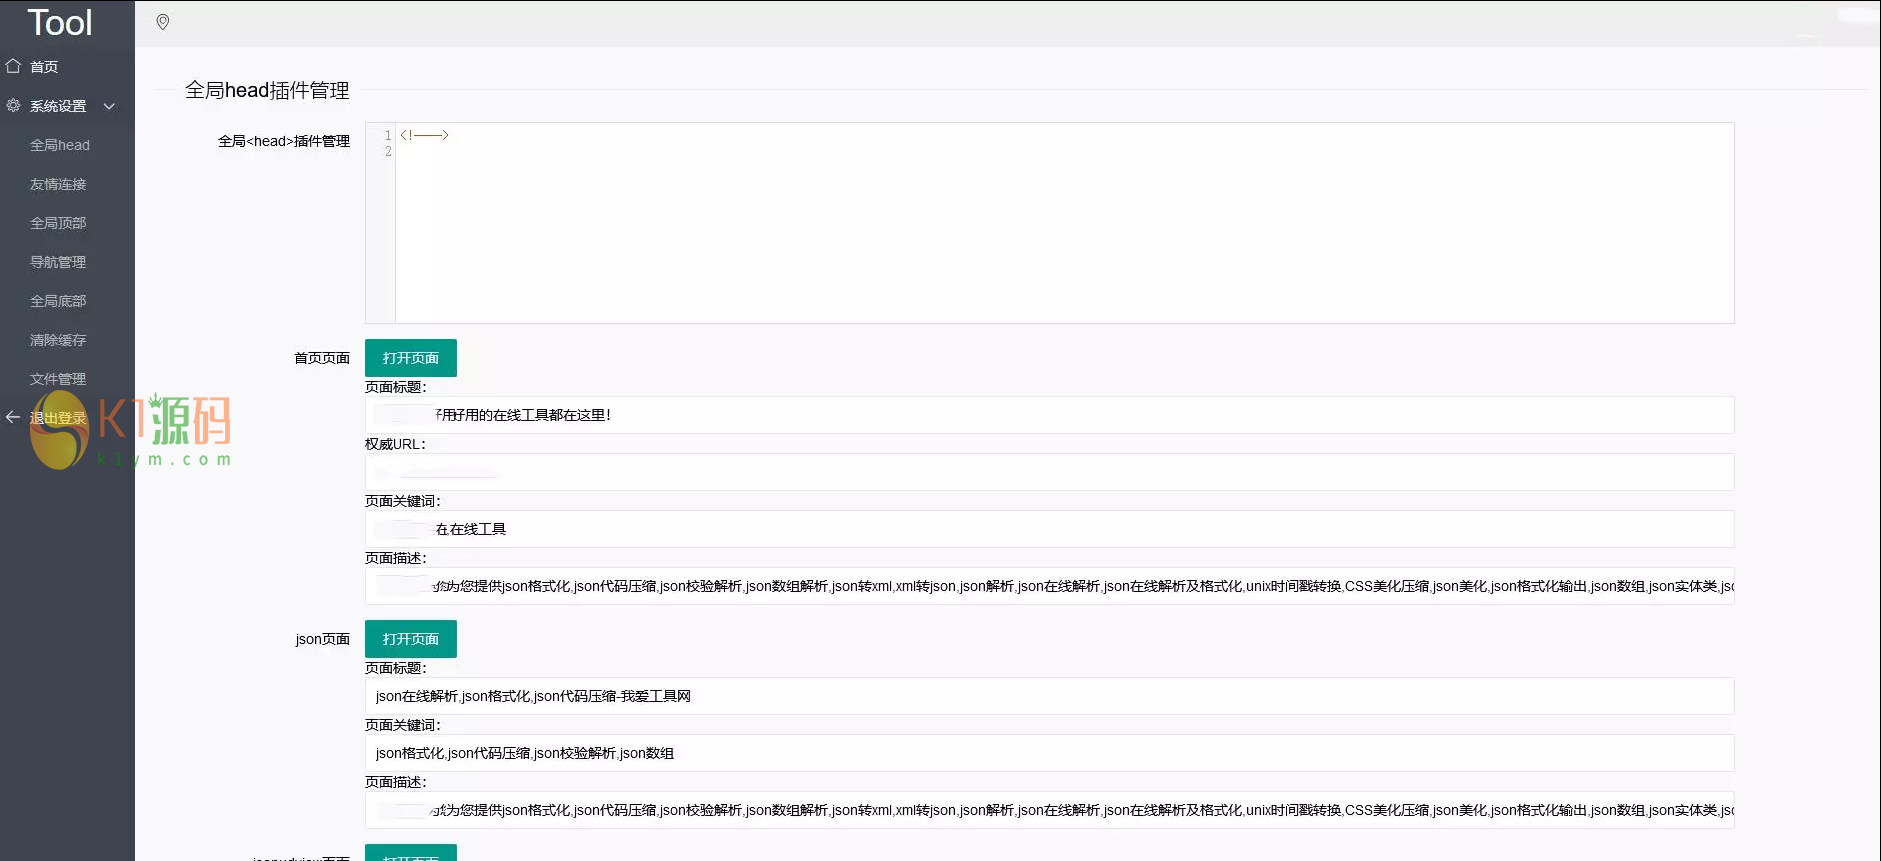Image resolution: width=1881 pixels, height=861 pixels.
Task: Click the json页面 section label
Action: (x=322, y=639)
